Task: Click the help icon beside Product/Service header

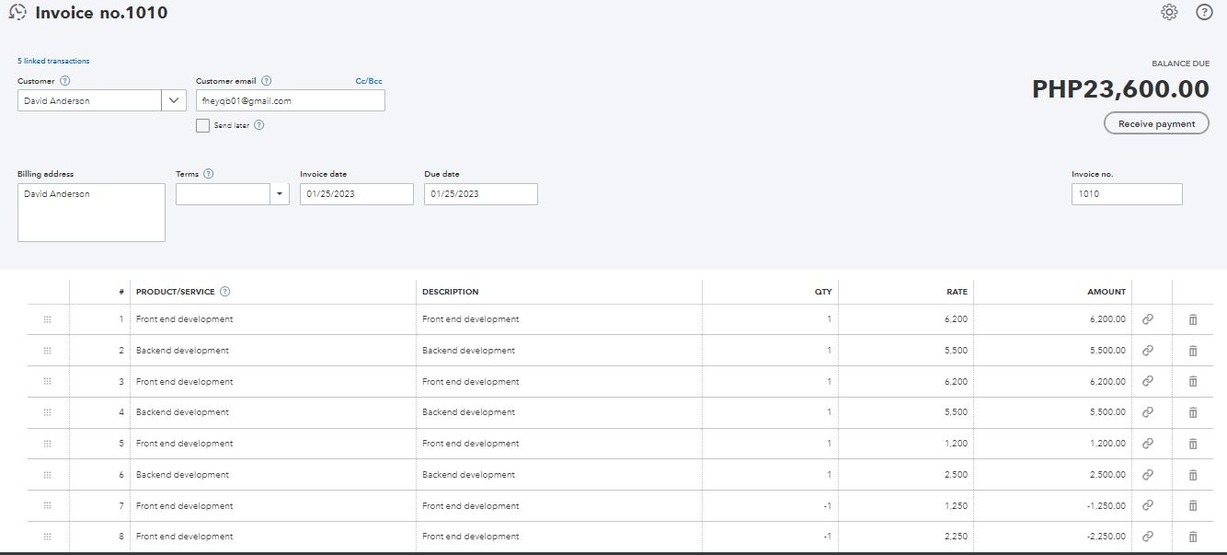Action: (x=225, y=292)
